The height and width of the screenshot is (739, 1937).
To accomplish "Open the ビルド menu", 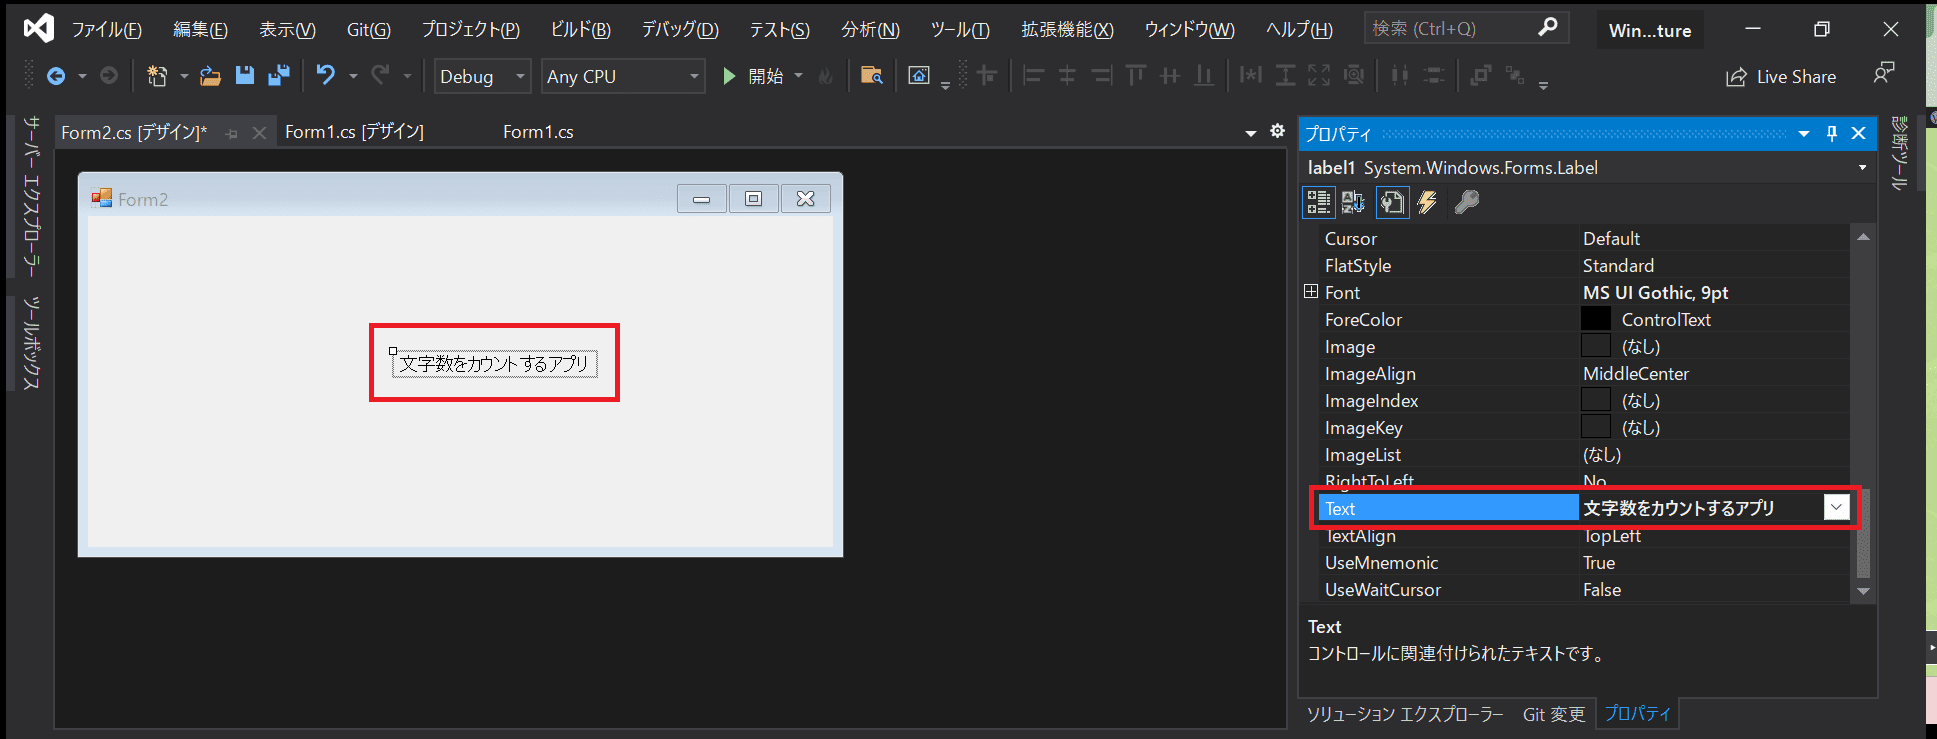I will [x=580, y=29].
